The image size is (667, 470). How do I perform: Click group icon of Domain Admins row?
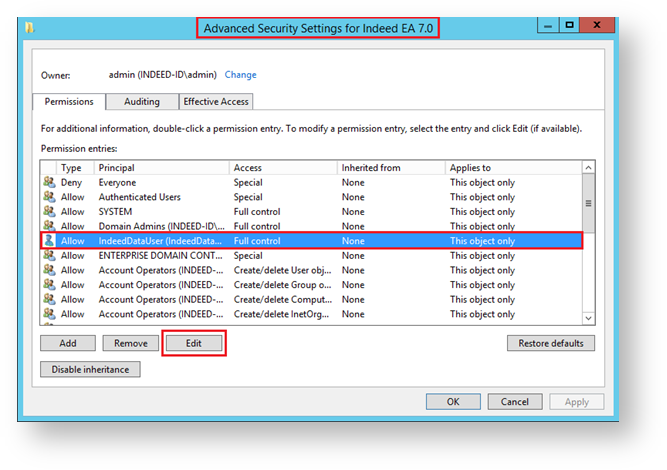[x=49, y=225]
